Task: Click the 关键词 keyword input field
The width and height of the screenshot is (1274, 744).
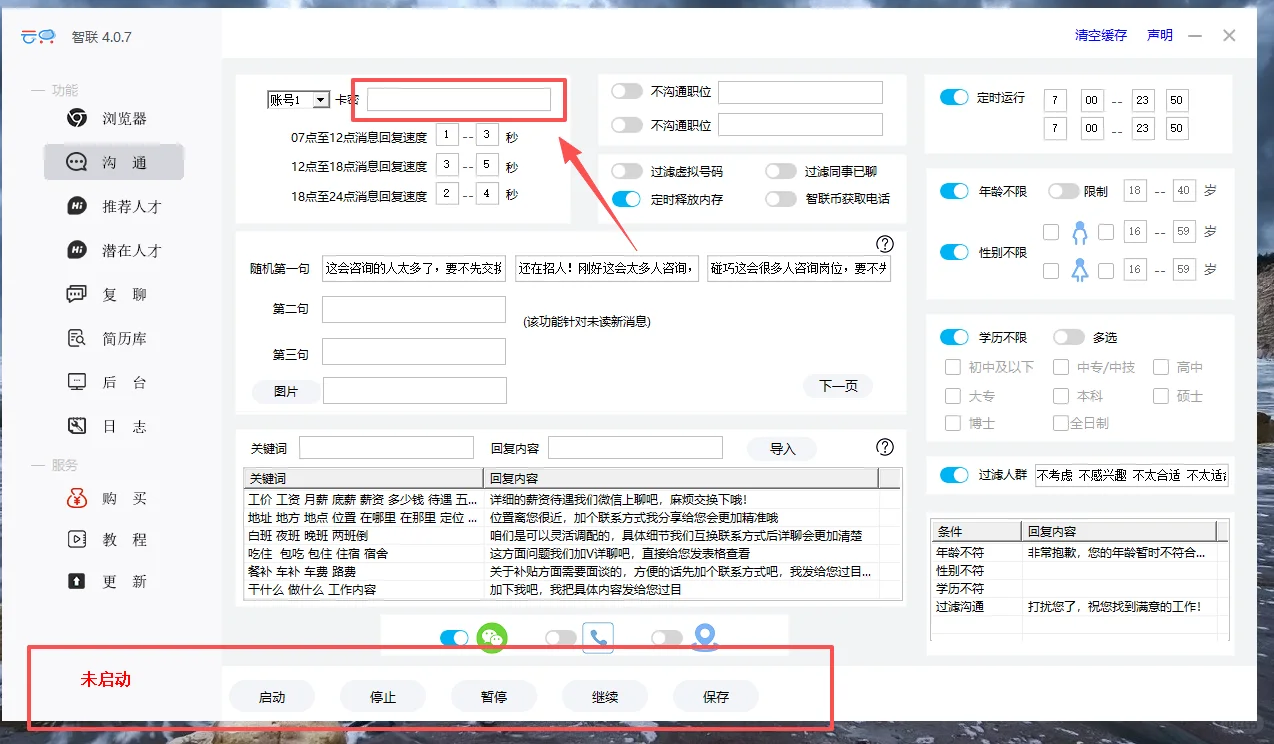Action: click(x=386, y=446)
